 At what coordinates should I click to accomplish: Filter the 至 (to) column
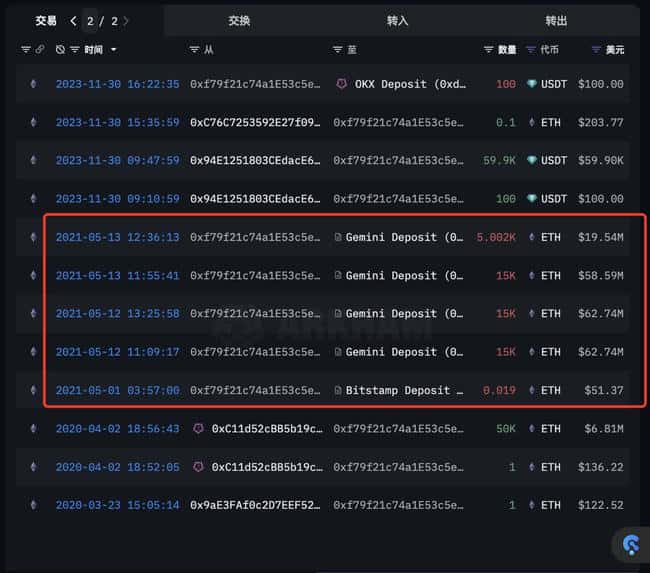pyautogui.click(x=337, y=50)
